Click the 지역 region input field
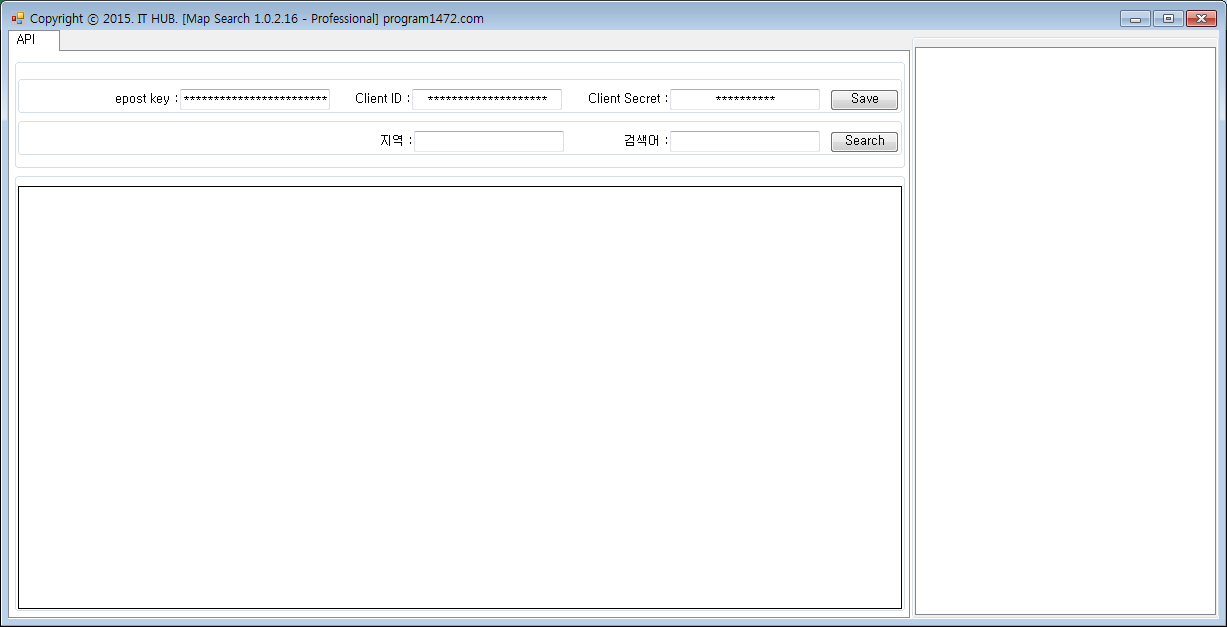The width and height of the screenshot is (1227, 627). [489, 141]
